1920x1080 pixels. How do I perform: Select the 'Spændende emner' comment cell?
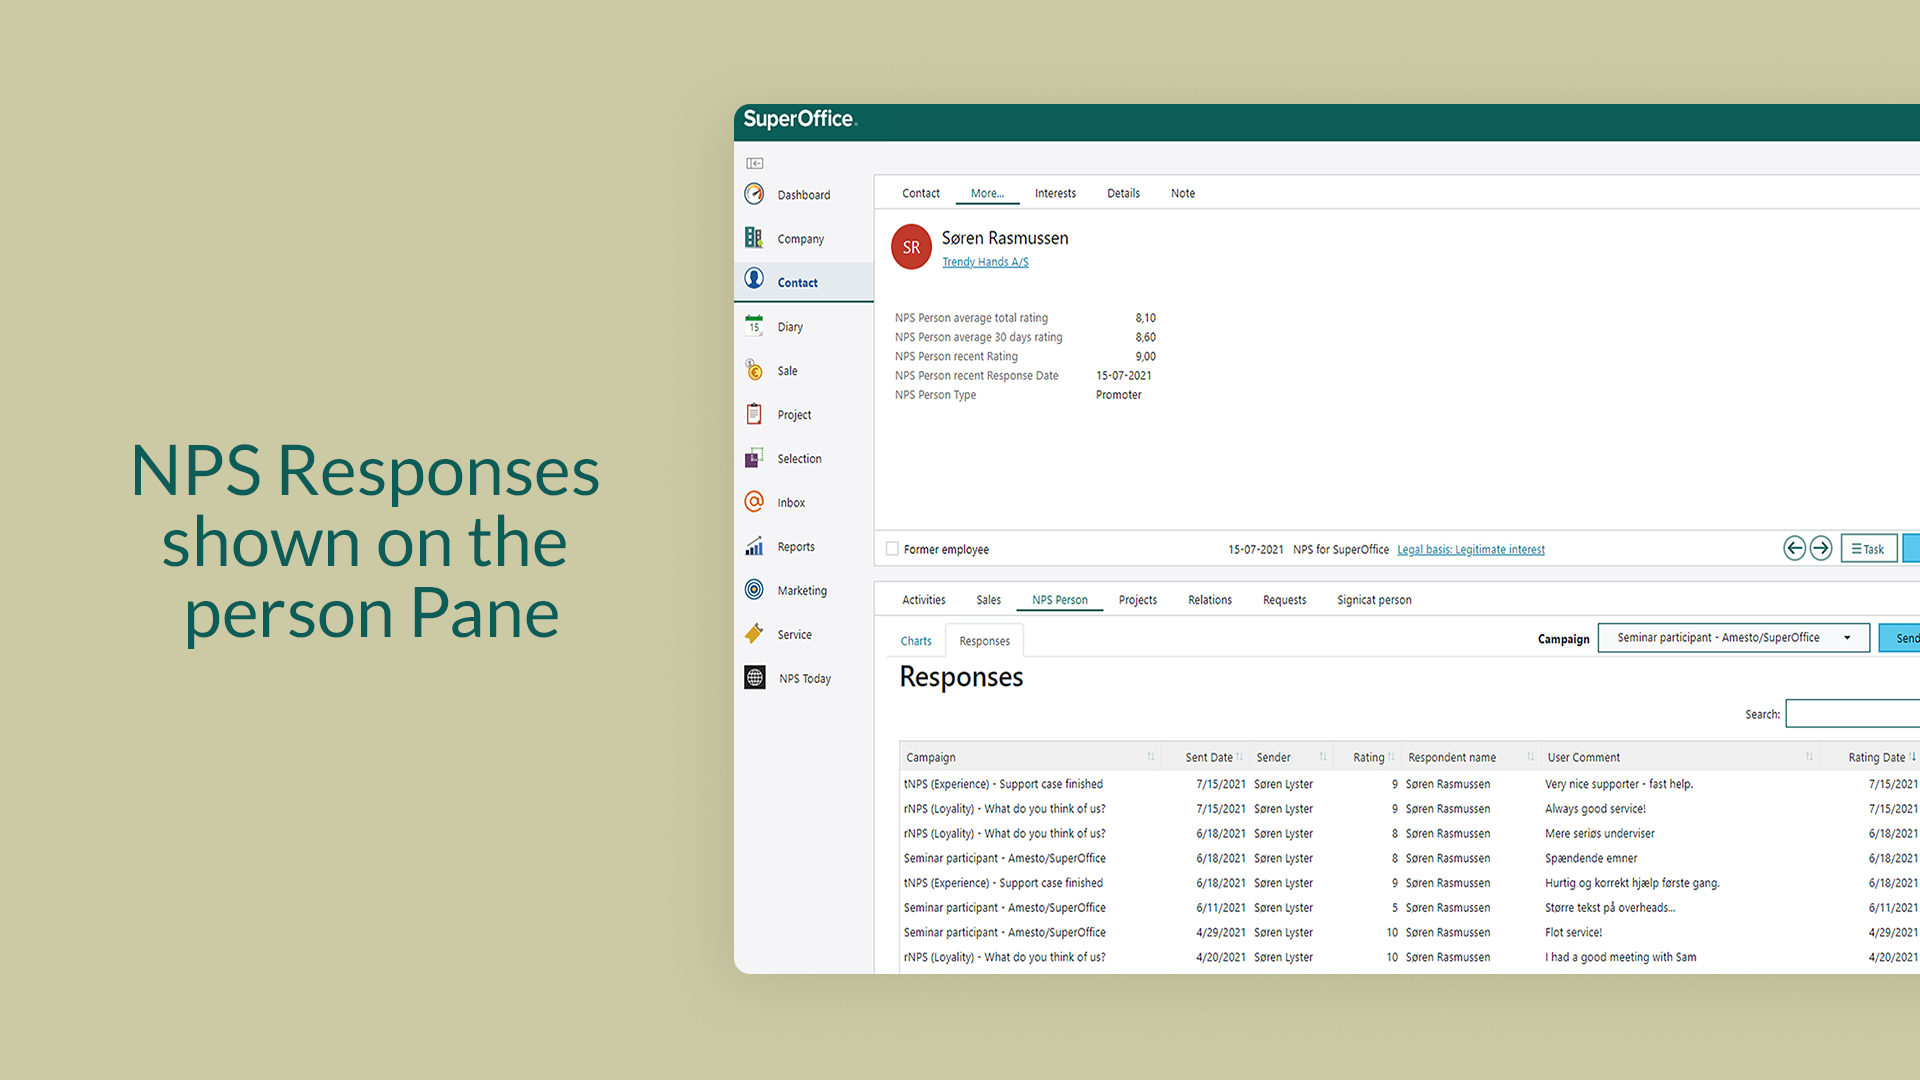click(x=1591, y=858)
